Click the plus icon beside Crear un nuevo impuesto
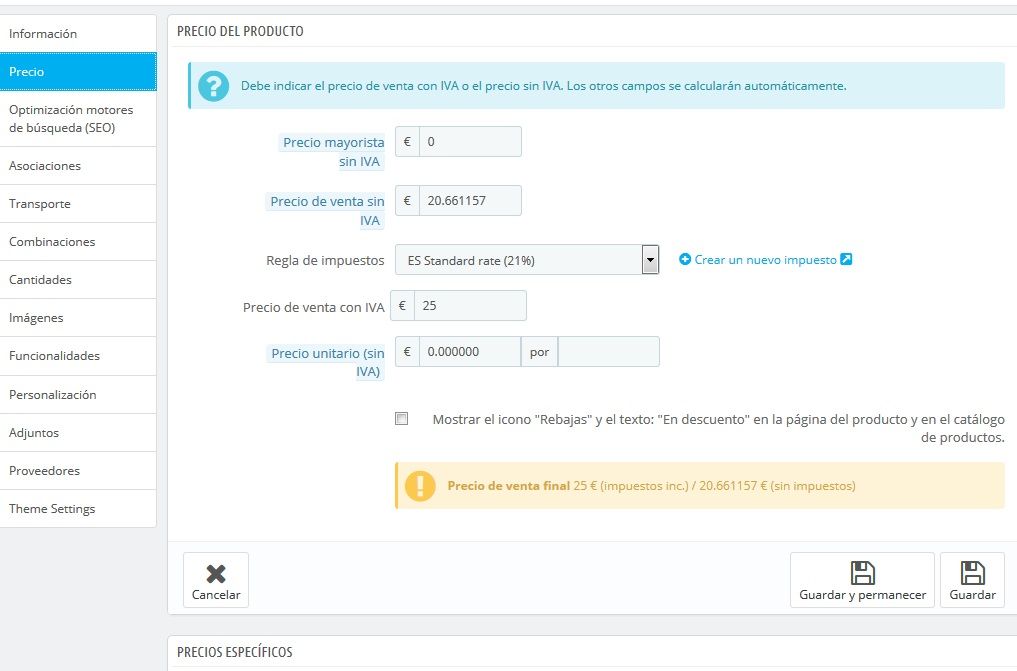Image resolution: width=1017 pixels, height=671 pixels. click(685, 259)
